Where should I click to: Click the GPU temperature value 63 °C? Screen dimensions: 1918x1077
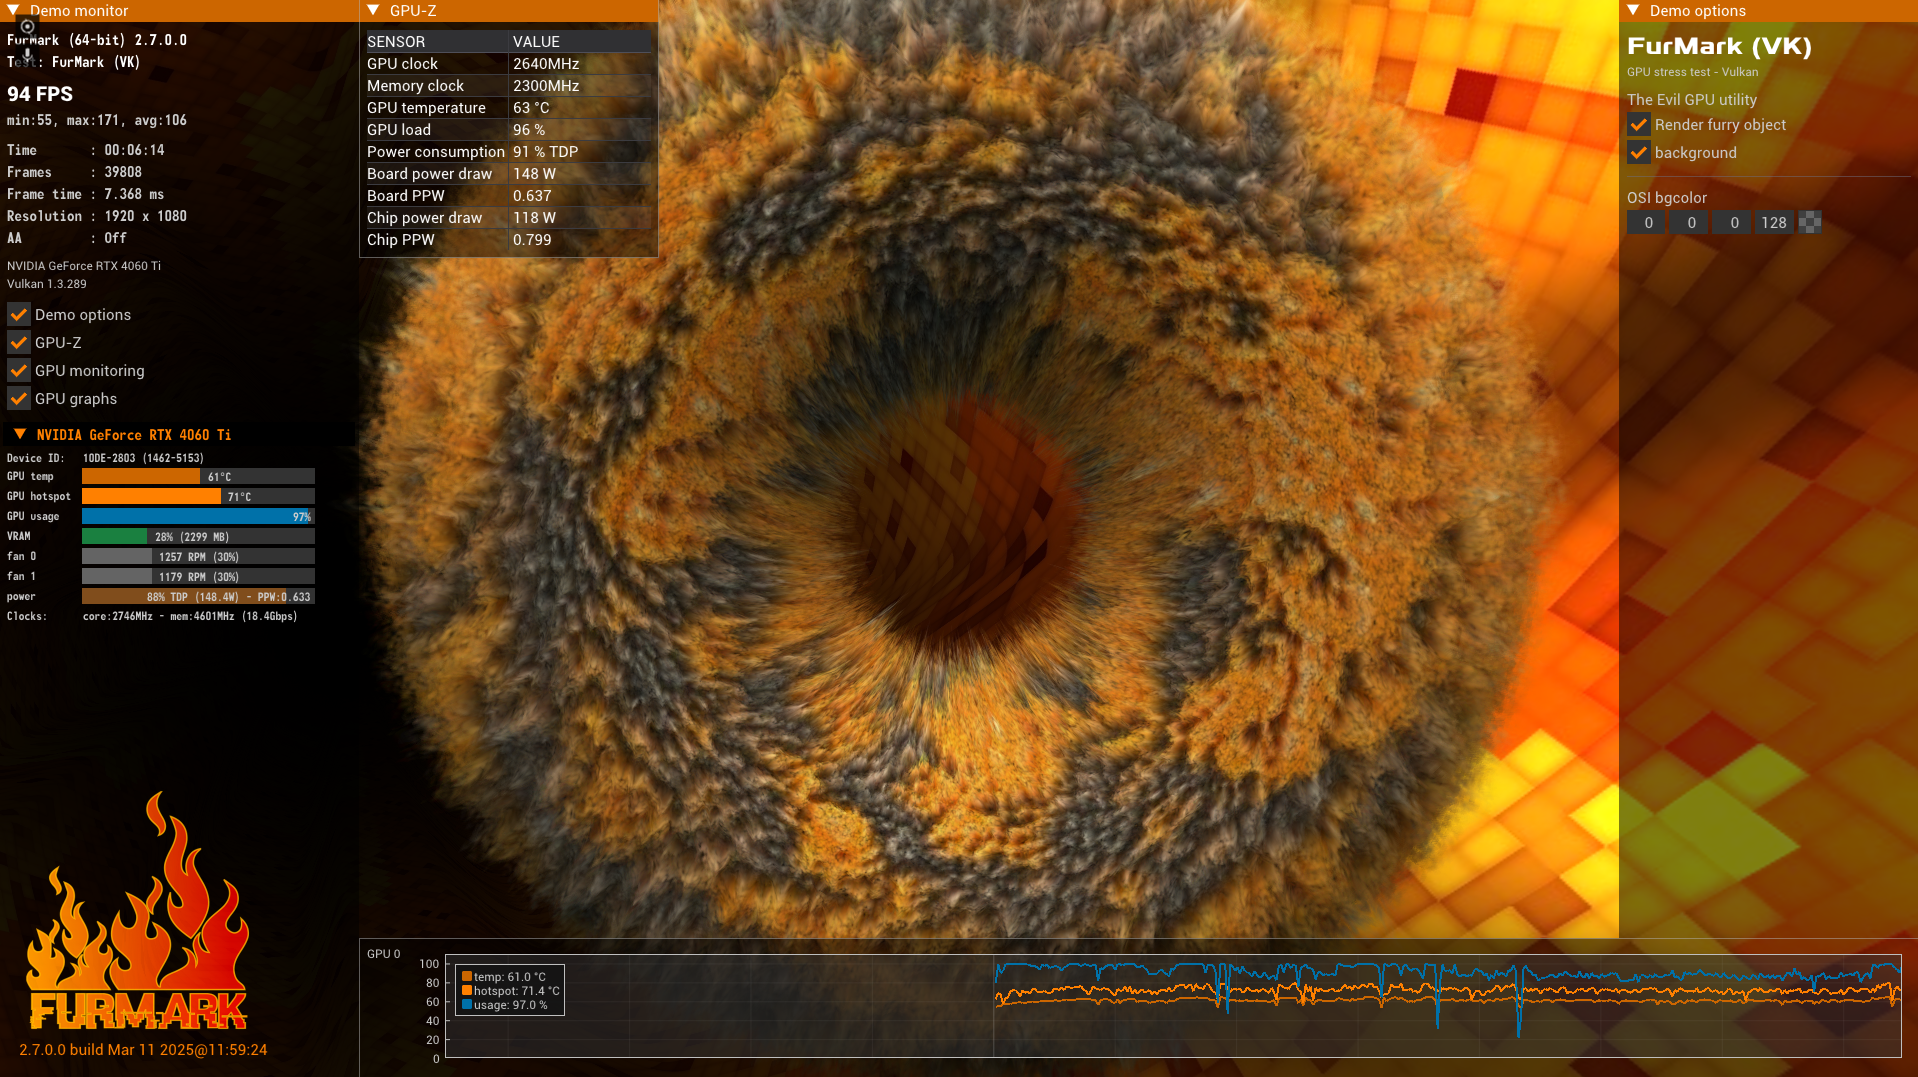click(531, 107)
